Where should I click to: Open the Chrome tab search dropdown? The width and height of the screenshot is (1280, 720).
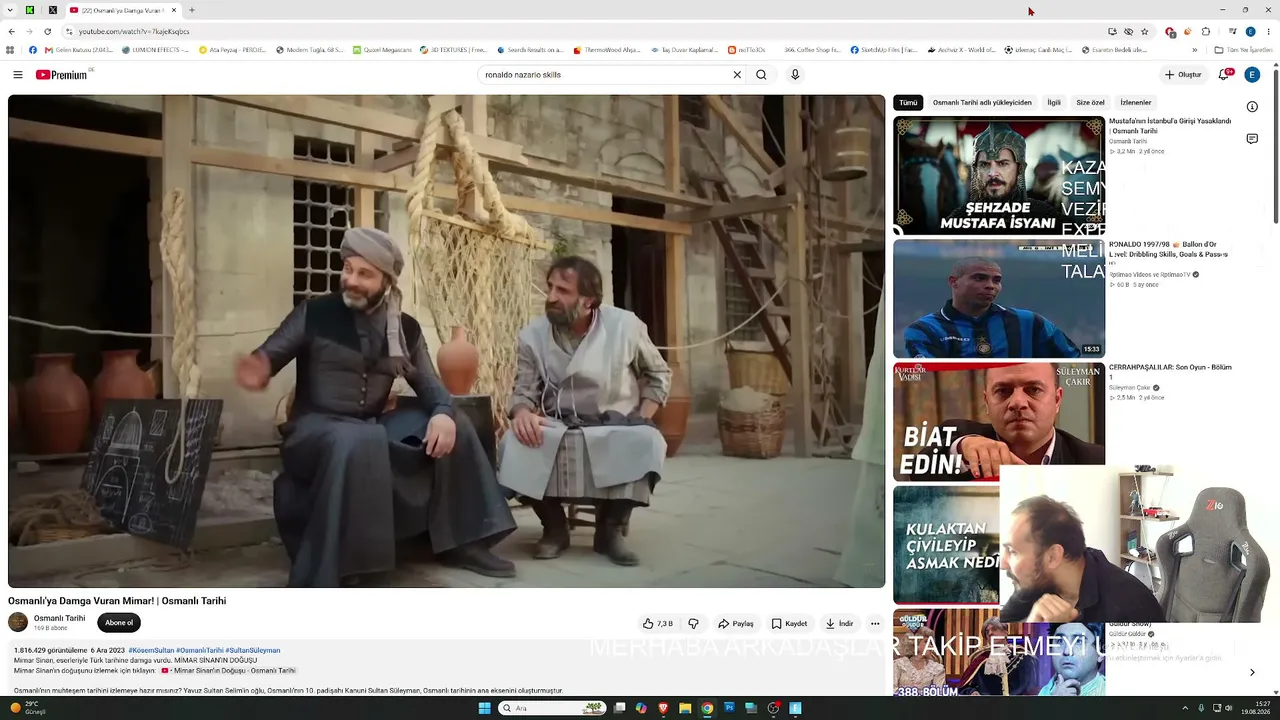point(10,10)
